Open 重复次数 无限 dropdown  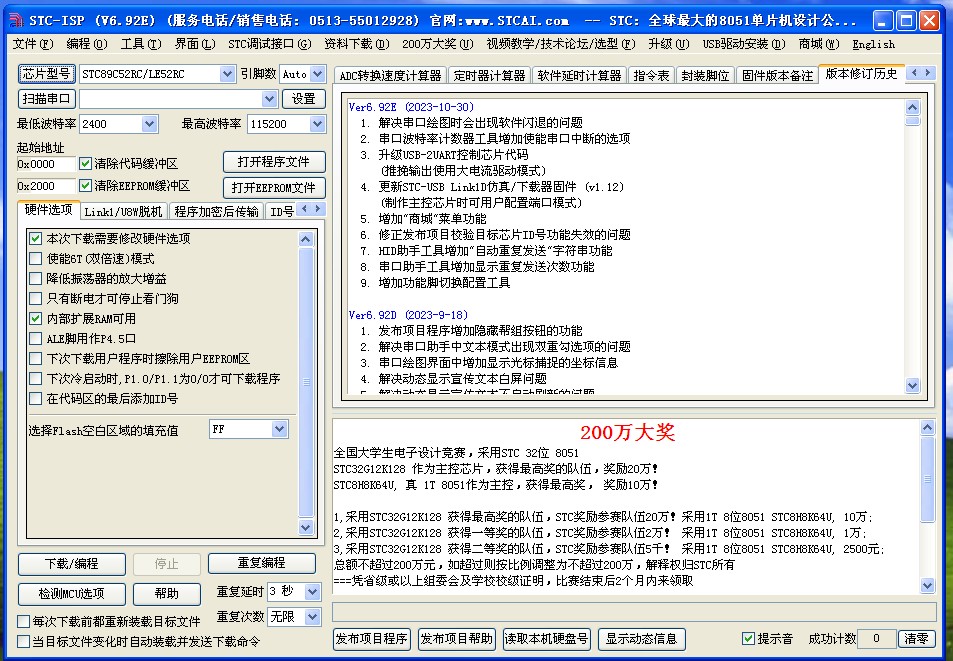312,617
